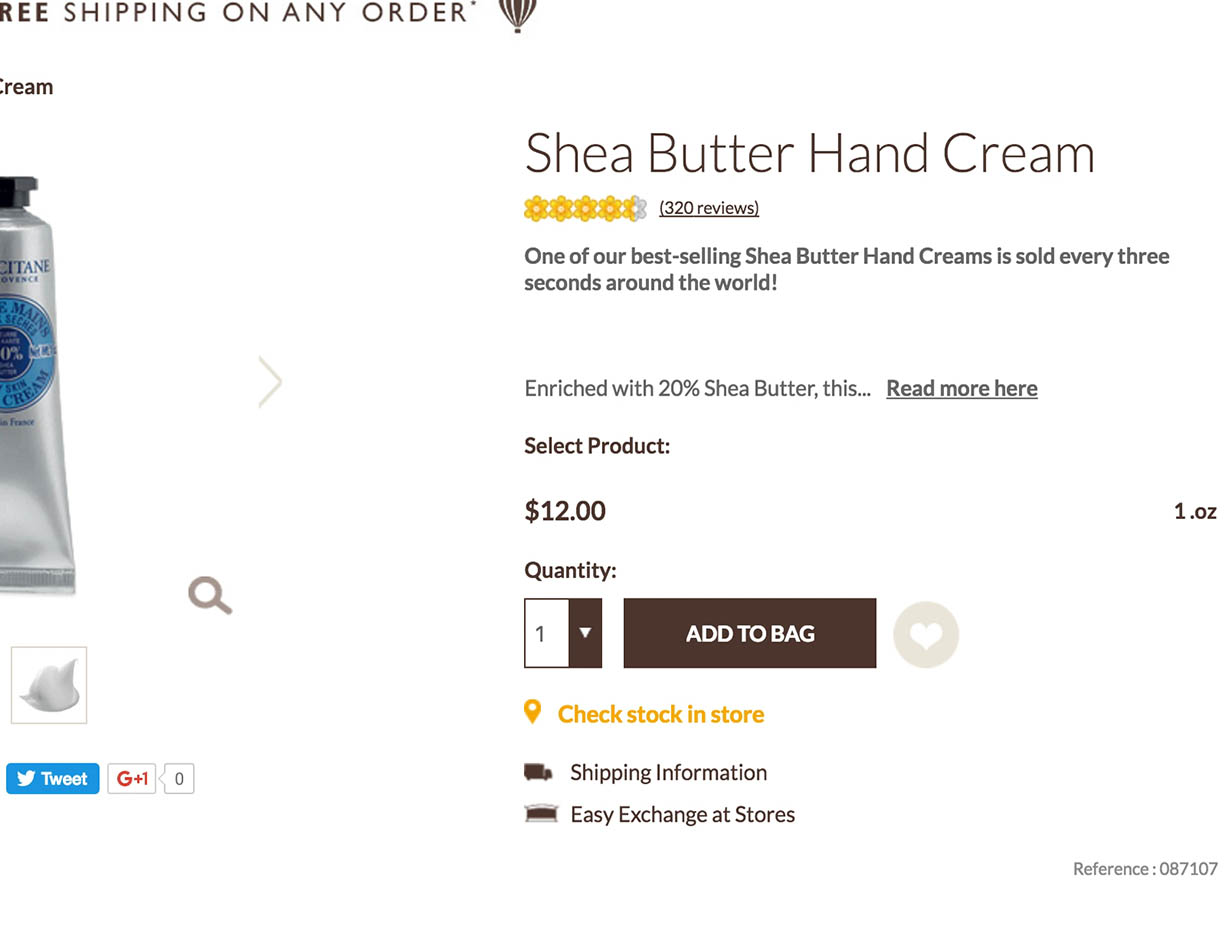Add product to wishlist with heart icon

925,634
